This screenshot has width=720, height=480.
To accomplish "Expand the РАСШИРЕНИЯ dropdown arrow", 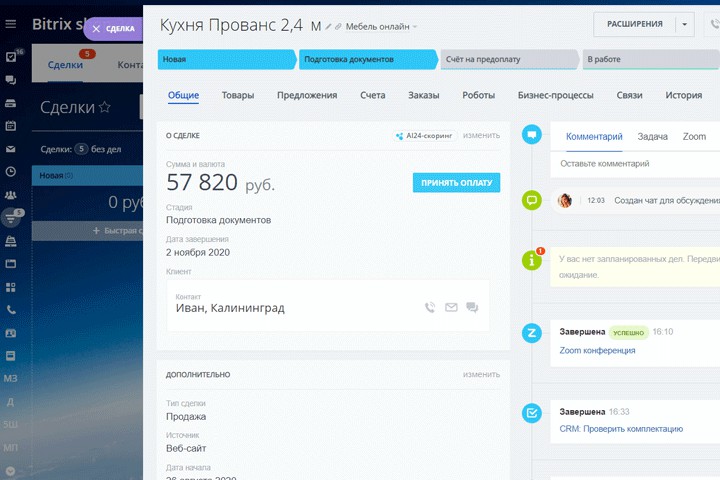I will (684, 24).
